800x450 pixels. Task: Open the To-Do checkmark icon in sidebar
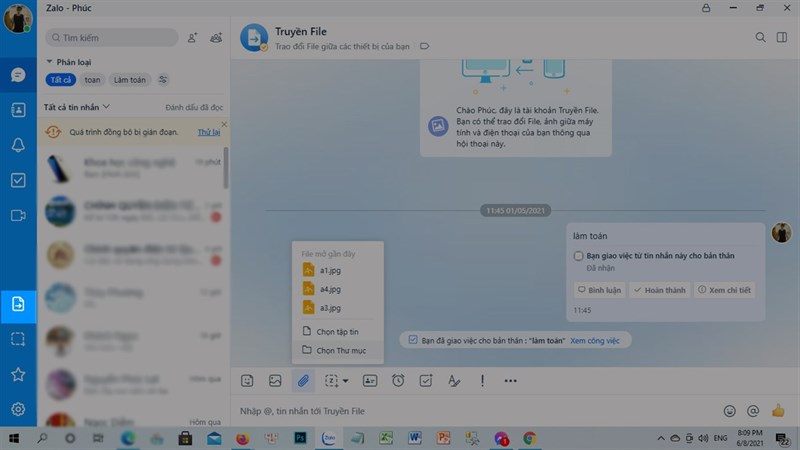pos(18,180)
